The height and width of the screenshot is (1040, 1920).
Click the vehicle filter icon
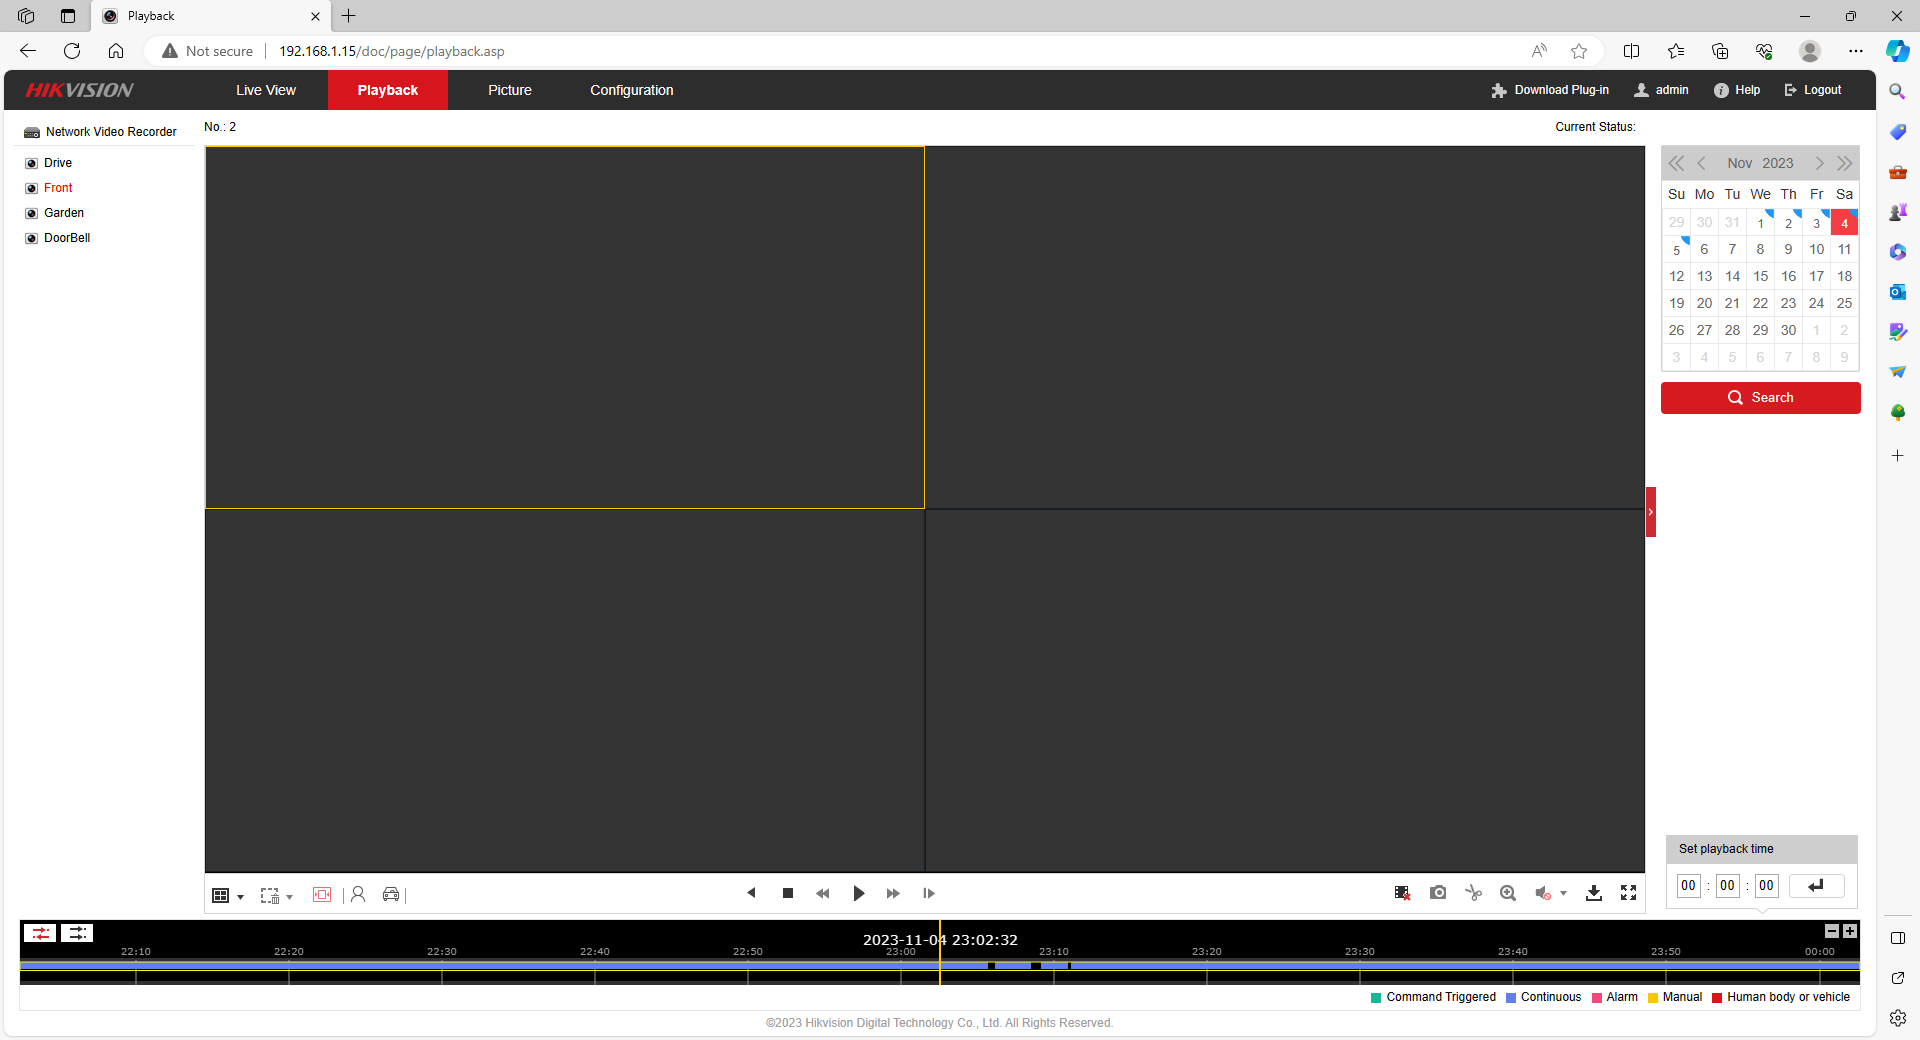click(x=391, y=895)
